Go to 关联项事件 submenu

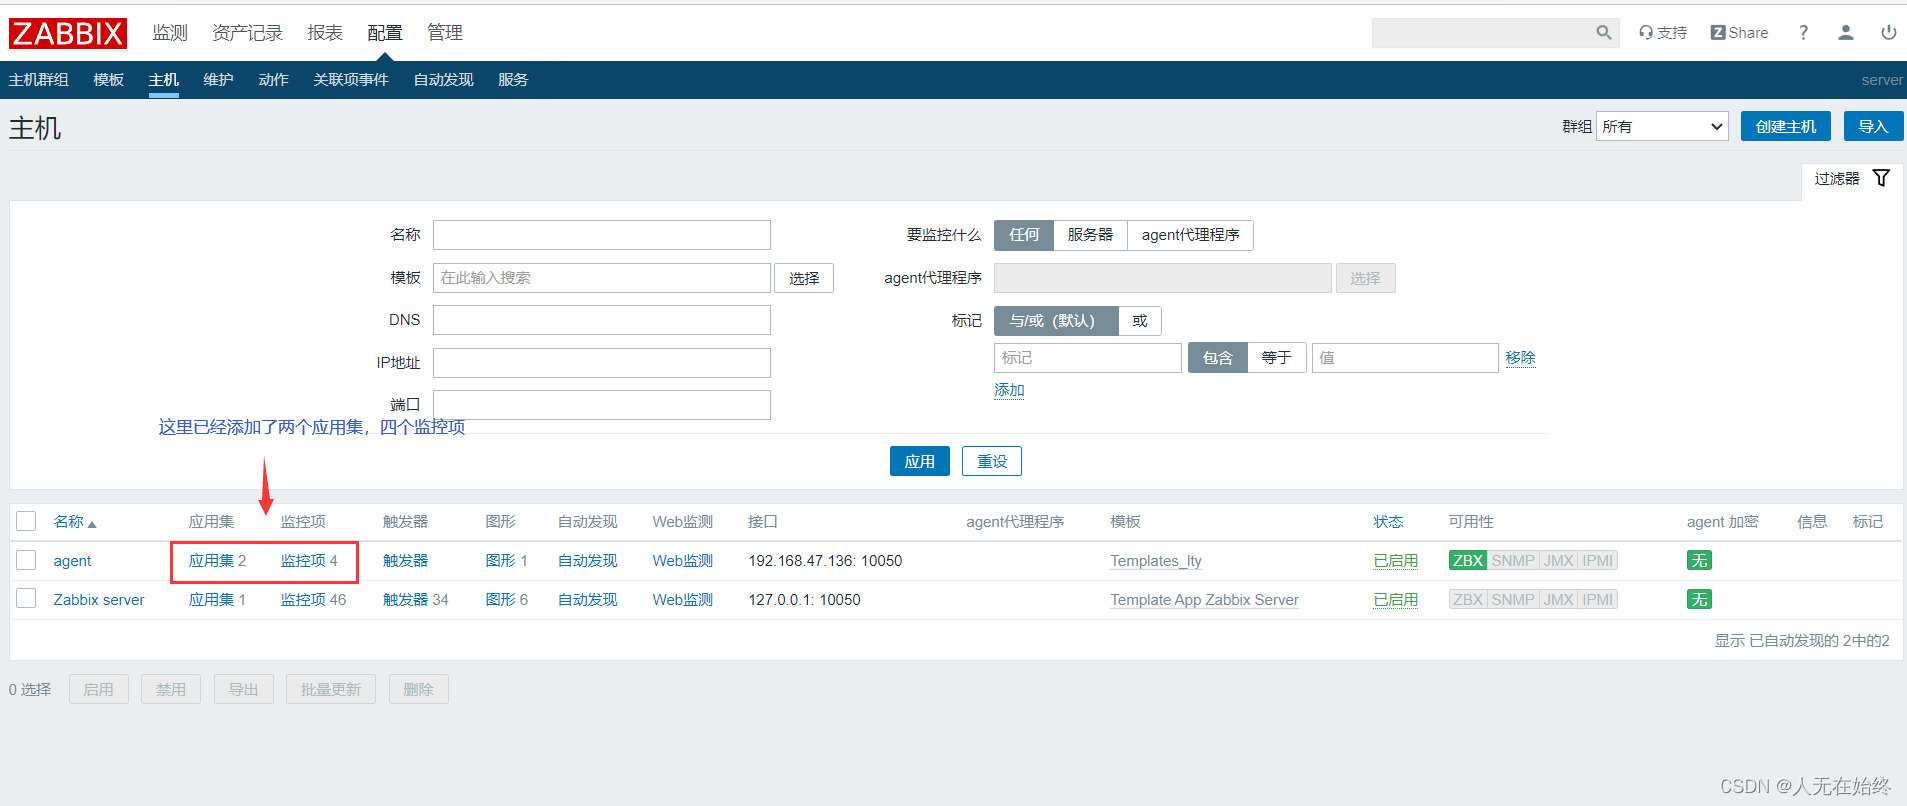point(351,80)
